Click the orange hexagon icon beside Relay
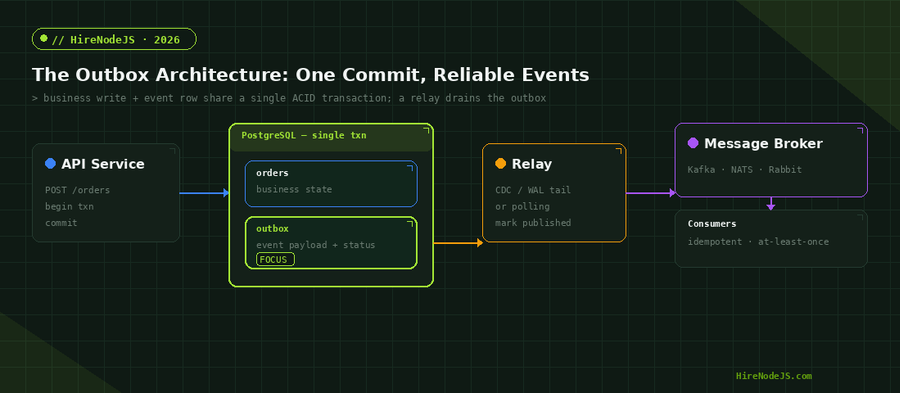 tap(501, 164)
